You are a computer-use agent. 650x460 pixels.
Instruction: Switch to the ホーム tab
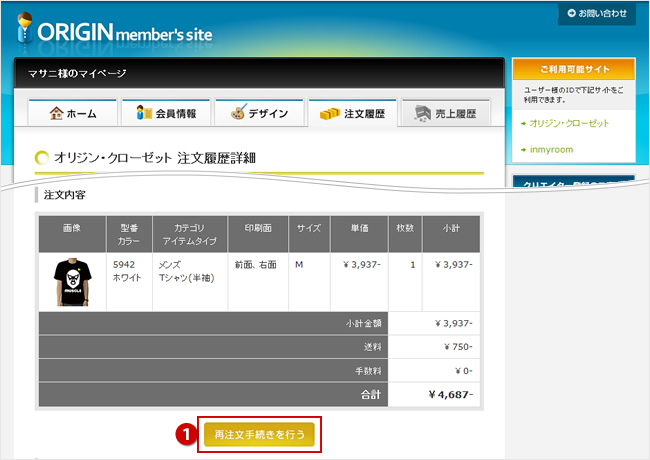[x=73, y=113]
